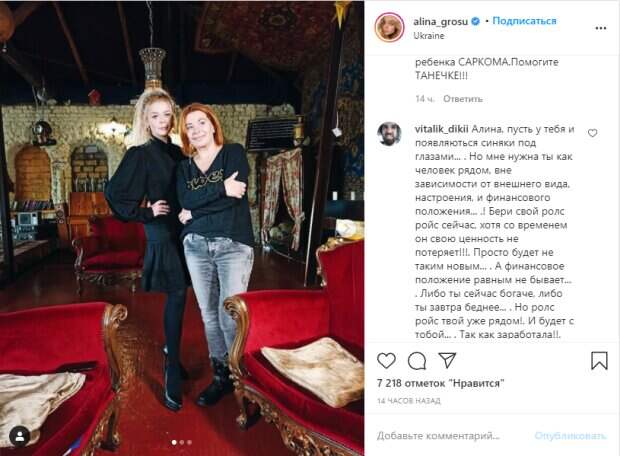Click verified badge next to alina_grosu

(x=476, y=21)
